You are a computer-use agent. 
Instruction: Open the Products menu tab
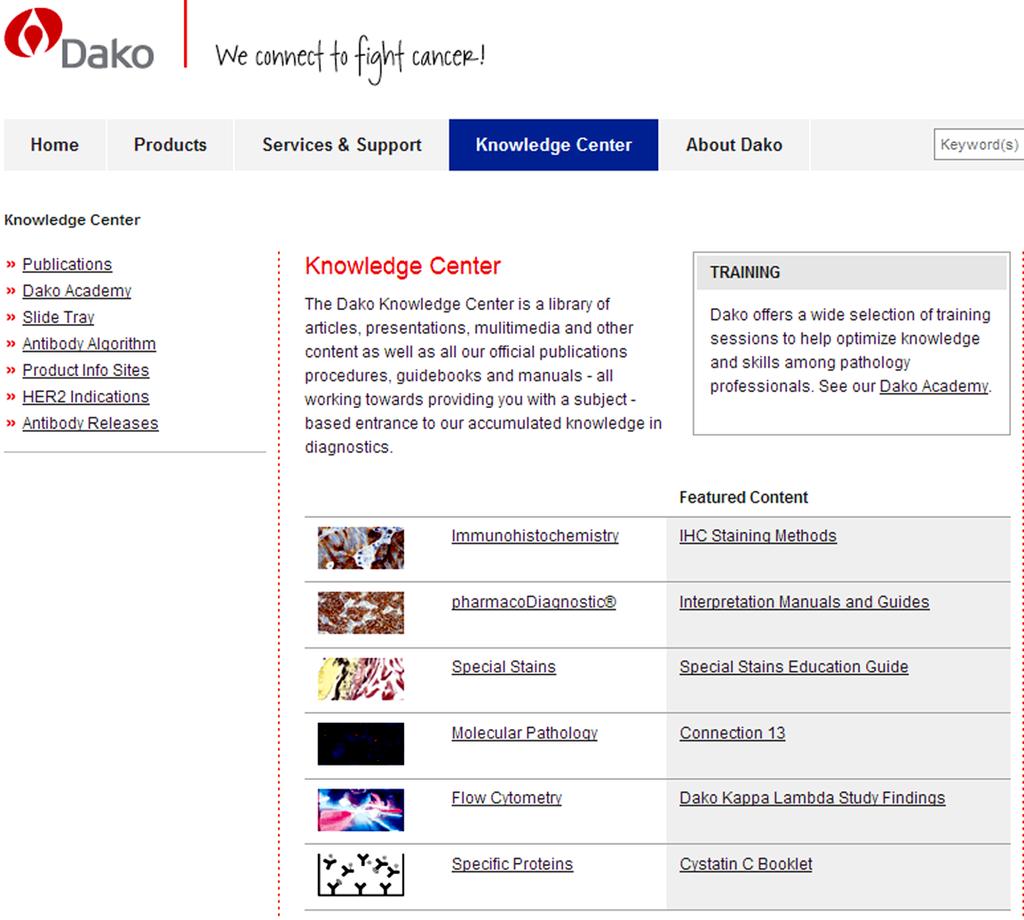click(170, 145)
